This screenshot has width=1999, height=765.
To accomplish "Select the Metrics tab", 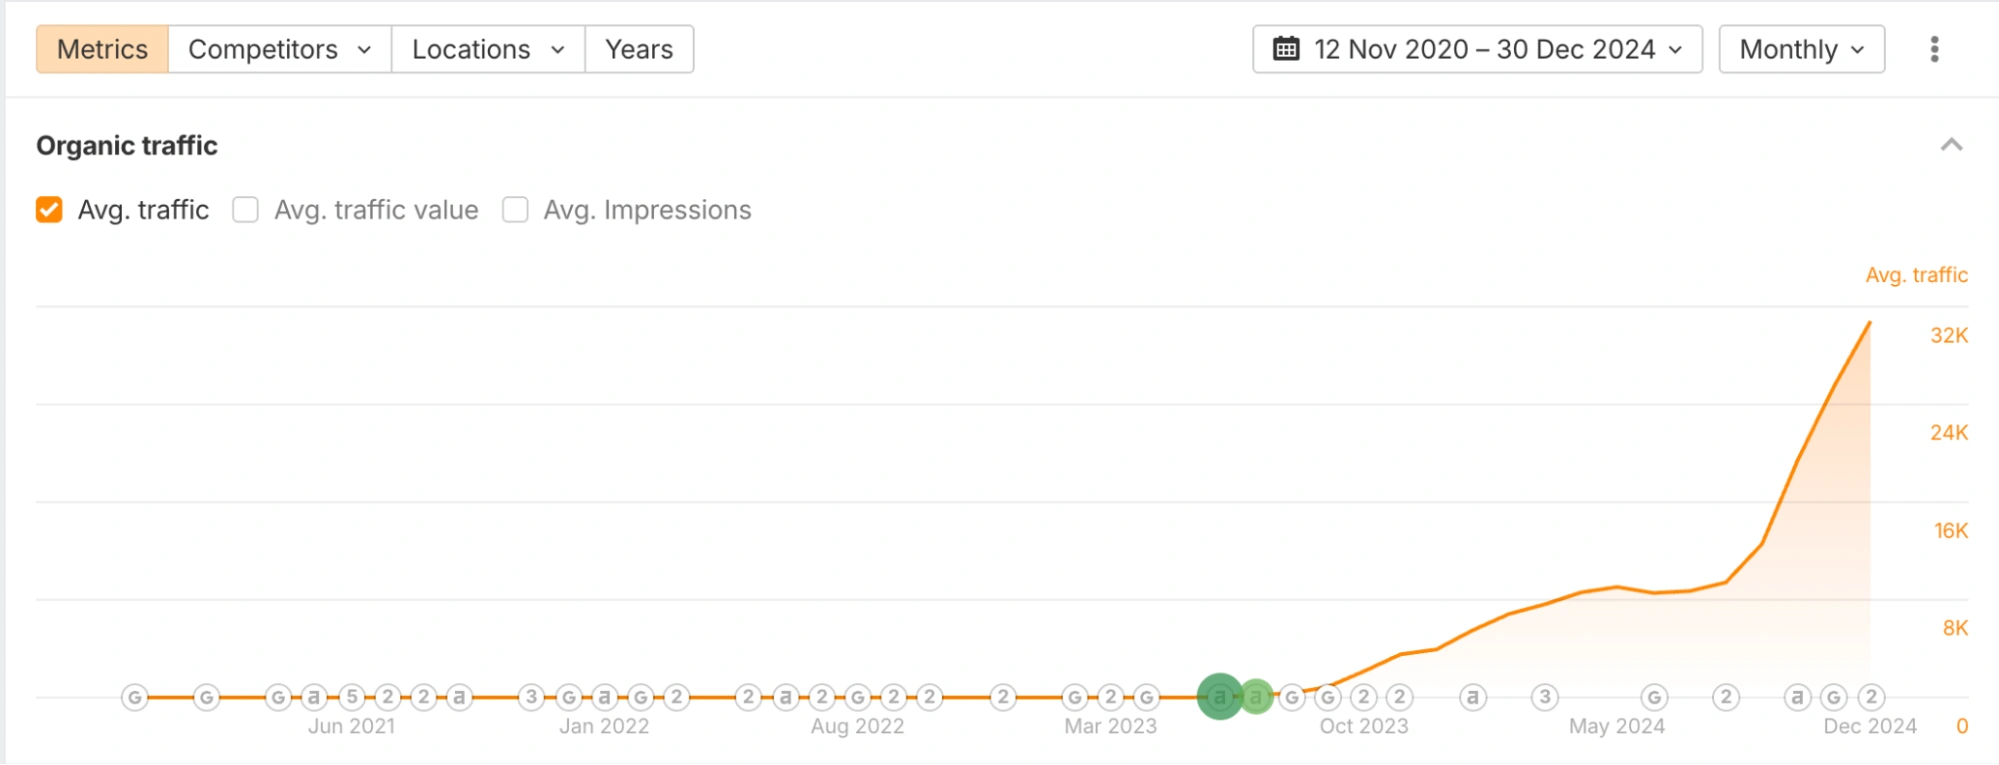I will pos(102,49).
